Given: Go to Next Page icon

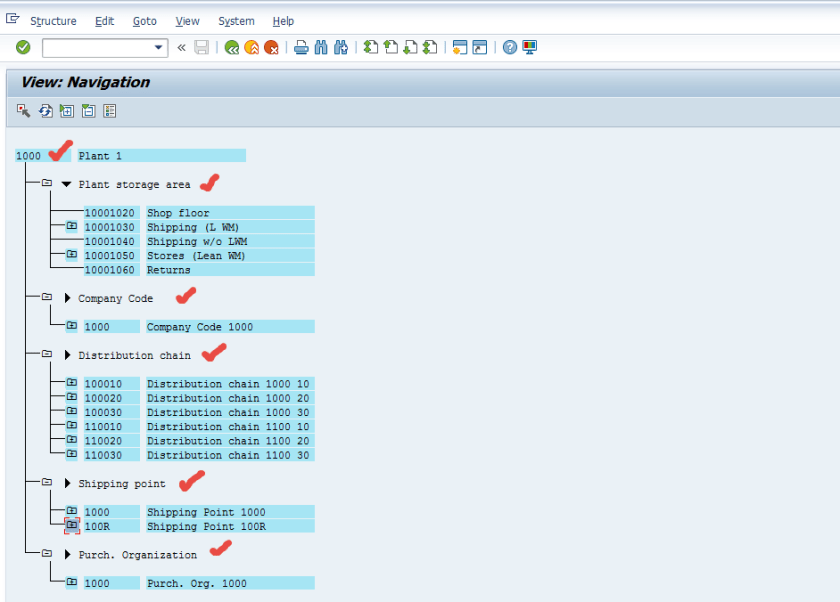Looking at the screenshot, I should pos(410,48).
